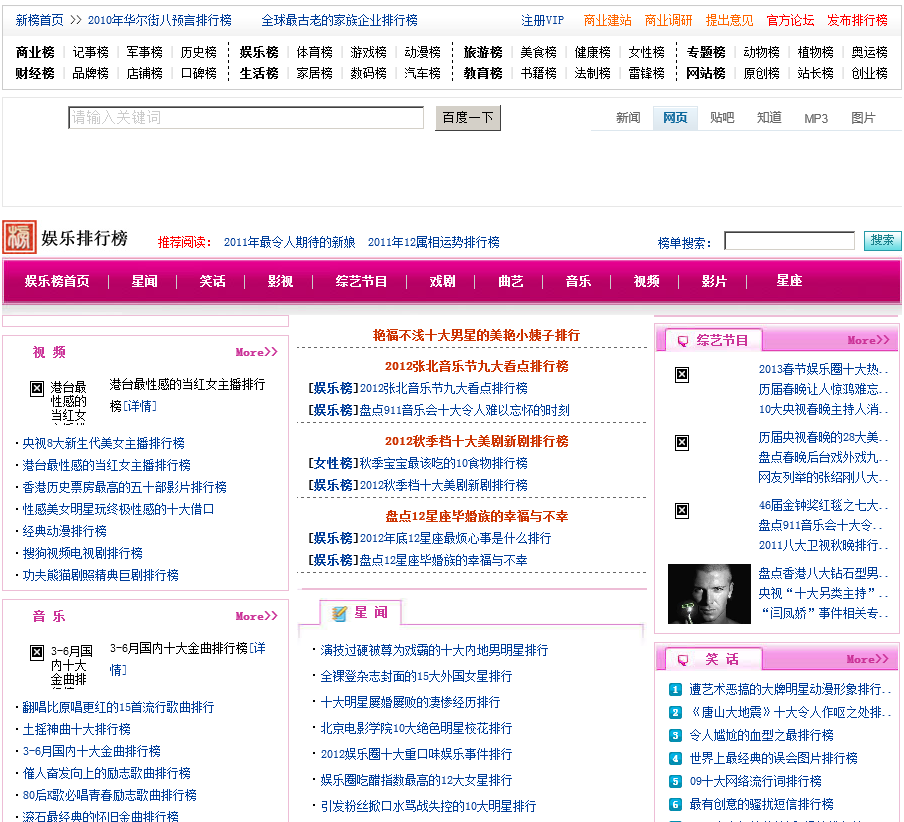Click number 2 badge in 笑话 list

click(675, 712)
